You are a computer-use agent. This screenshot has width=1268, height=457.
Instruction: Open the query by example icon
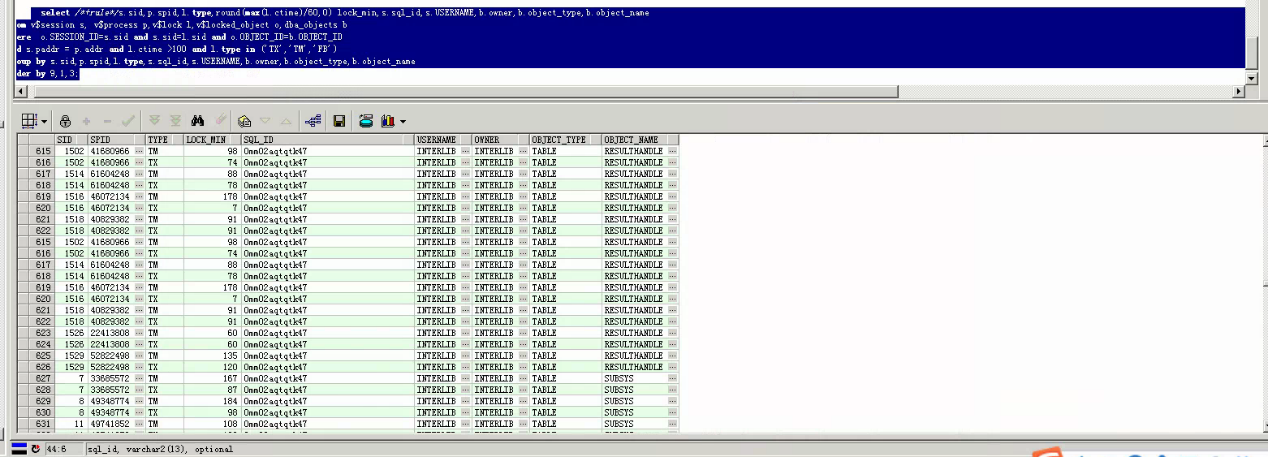pyautogui.click(x=245, y=121)
